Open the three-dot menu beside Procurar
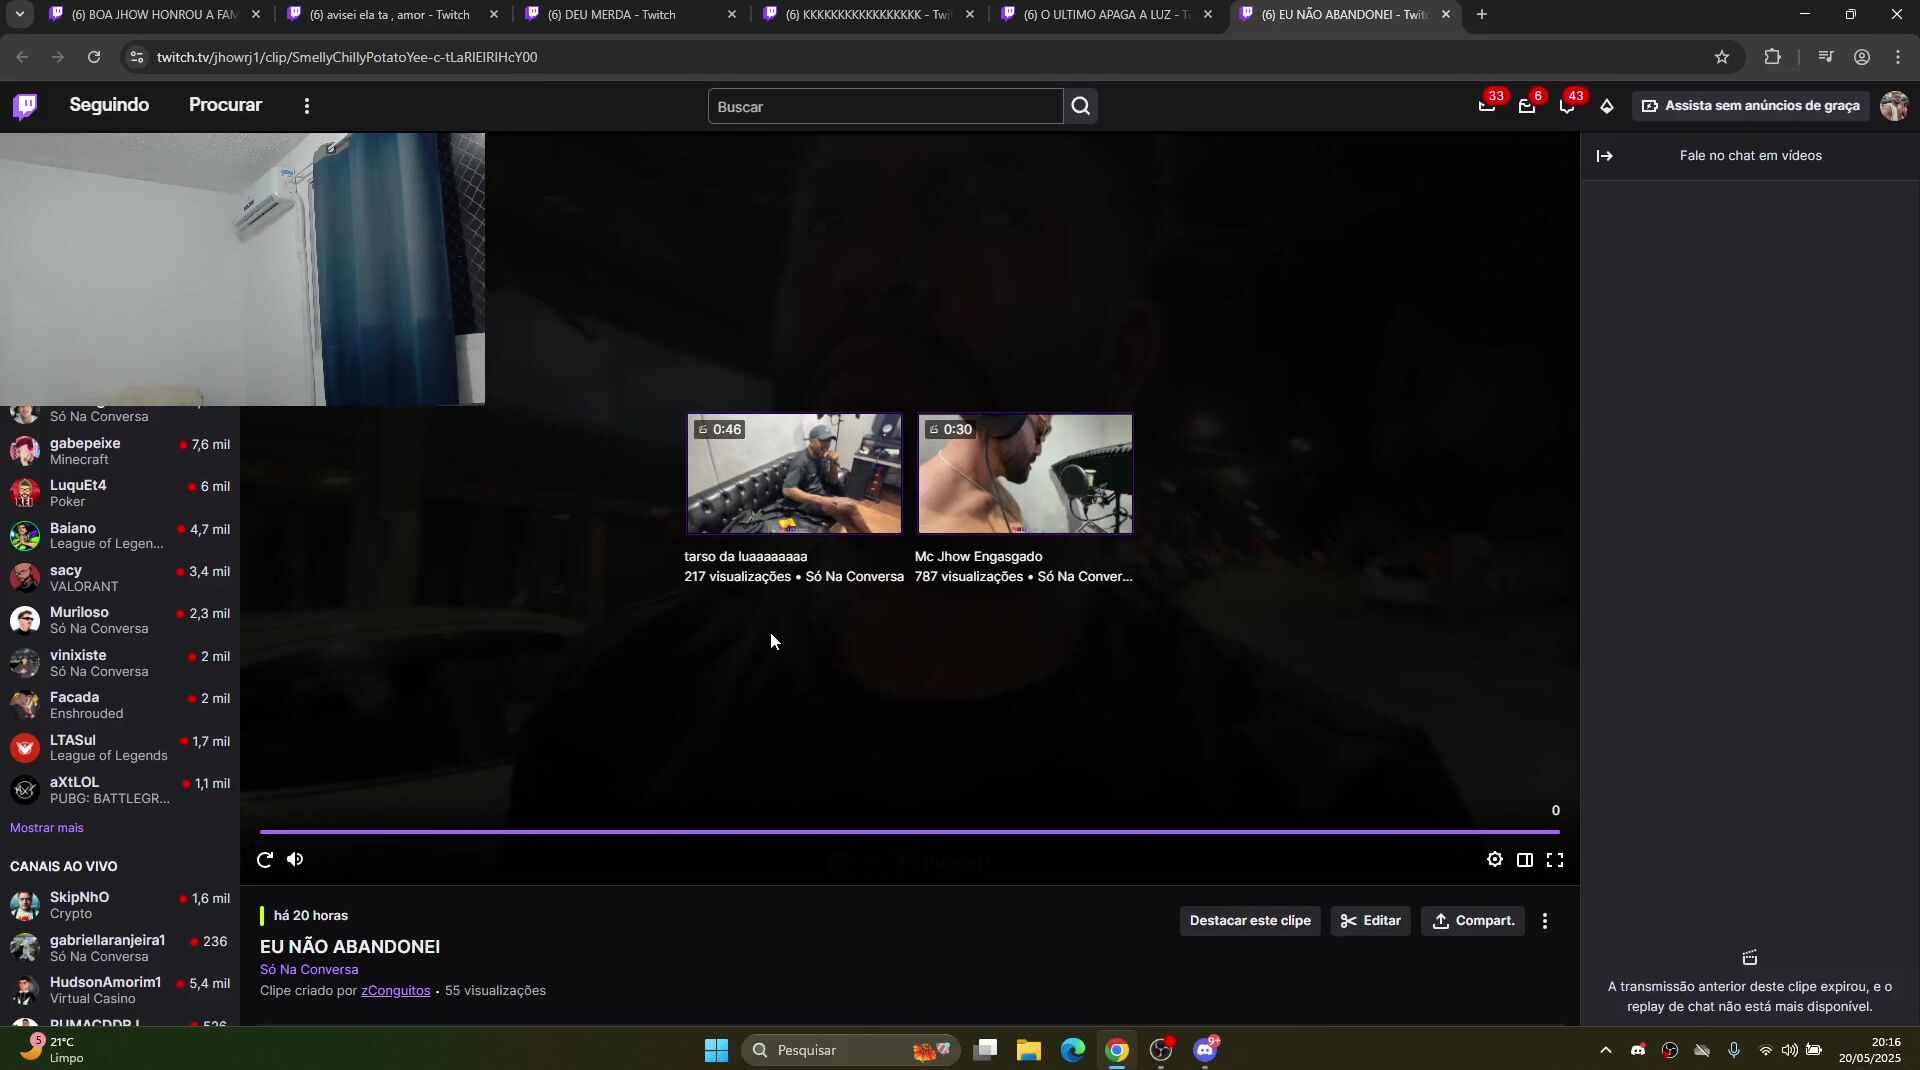Screen dimensions: 1920x1070 click(307, 106)
